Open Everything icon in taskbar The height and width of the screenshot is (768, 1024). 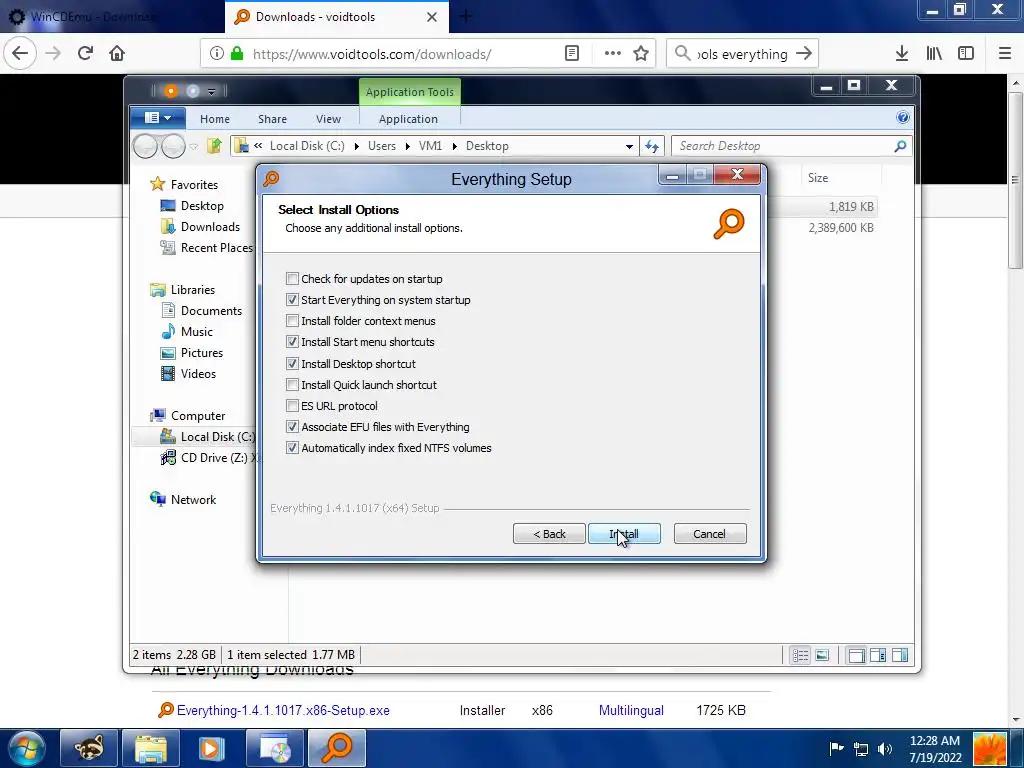pos(337,748)
